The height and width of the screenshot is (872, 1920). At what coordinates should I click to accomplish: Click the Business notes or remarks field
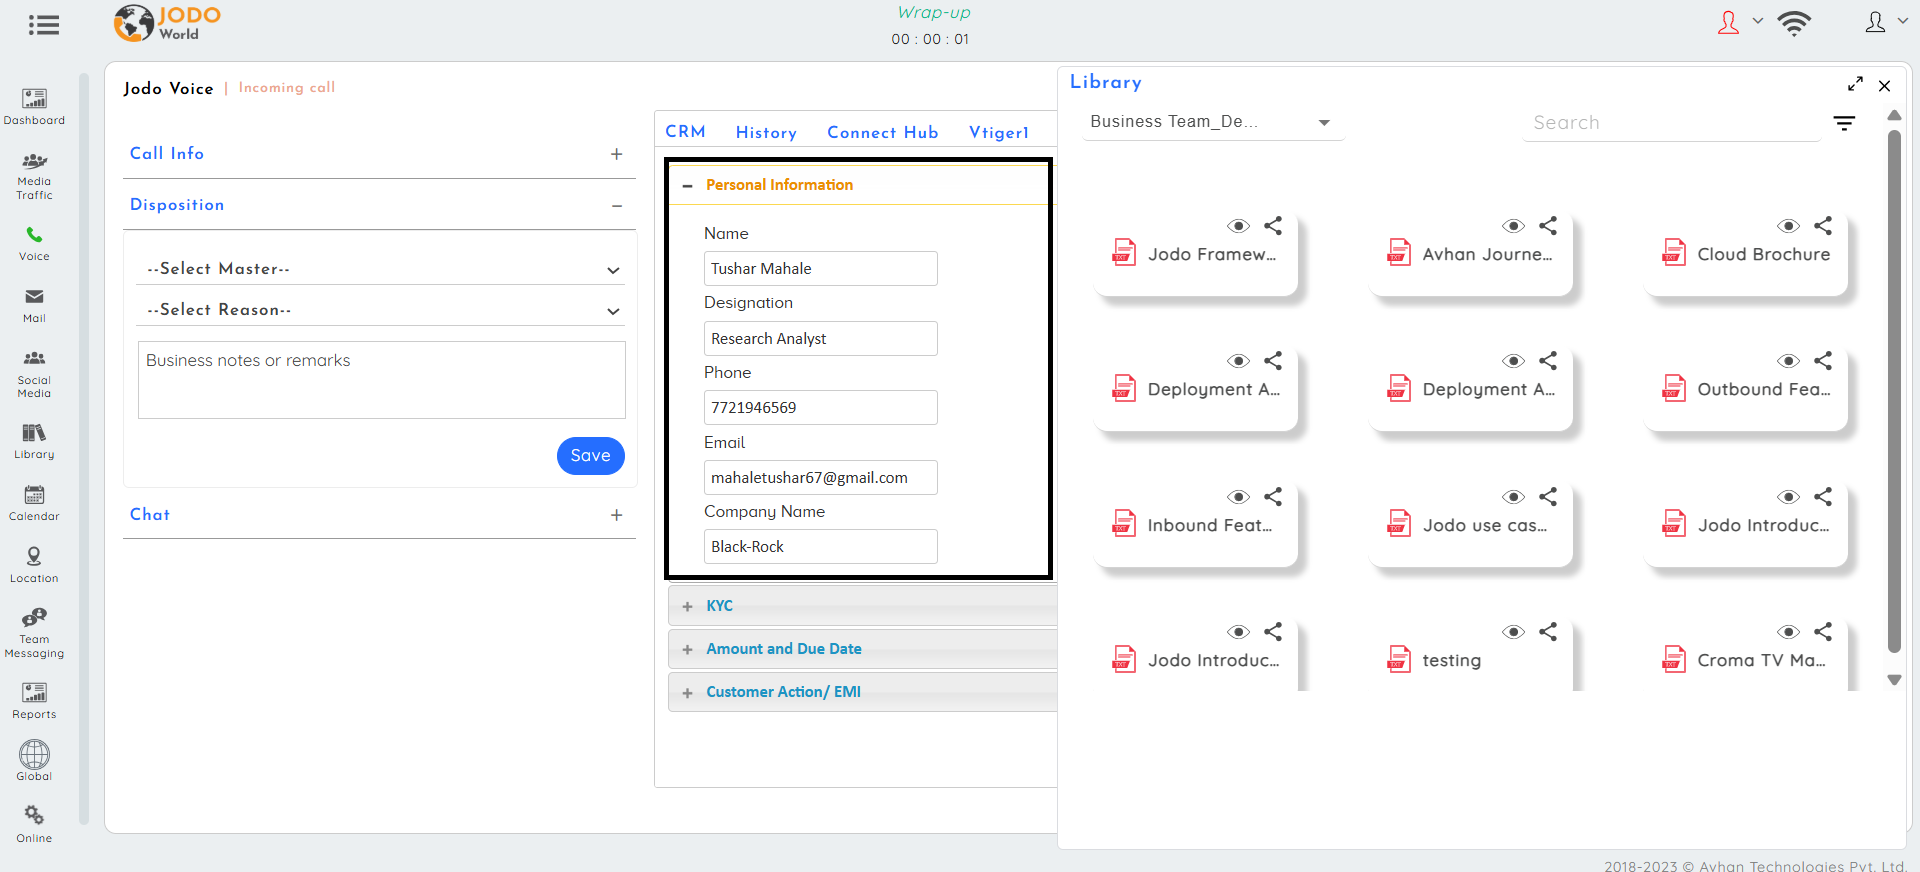(382, 380)
